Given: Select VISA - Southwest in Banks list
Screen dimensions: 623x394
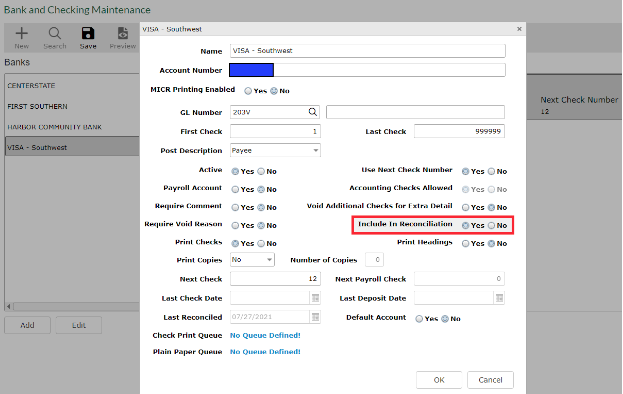Looking at the screenshot, I should point(72,147).
